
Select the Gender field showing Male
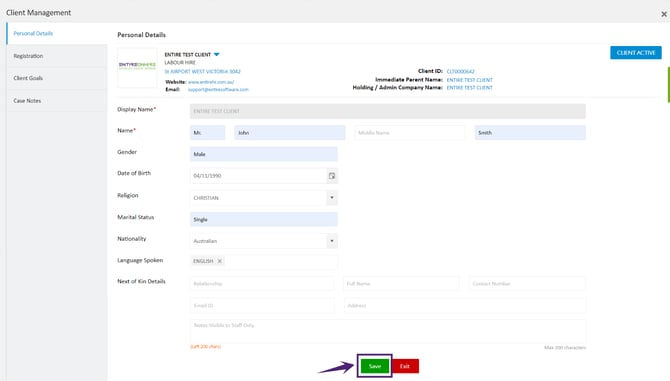(264, 154)
